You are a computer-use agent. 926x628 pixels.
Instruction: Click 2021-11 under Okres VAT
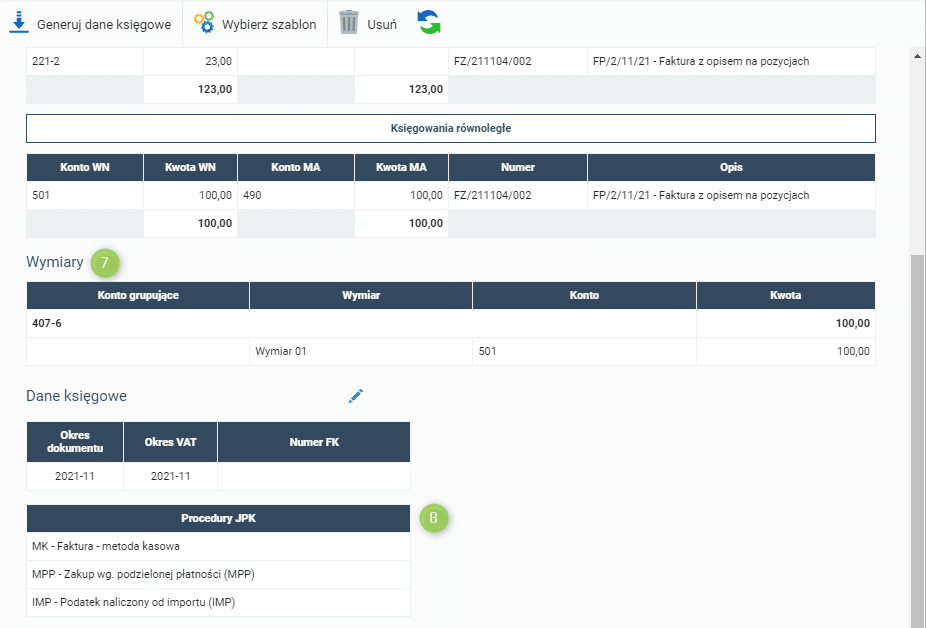(171, 476)
